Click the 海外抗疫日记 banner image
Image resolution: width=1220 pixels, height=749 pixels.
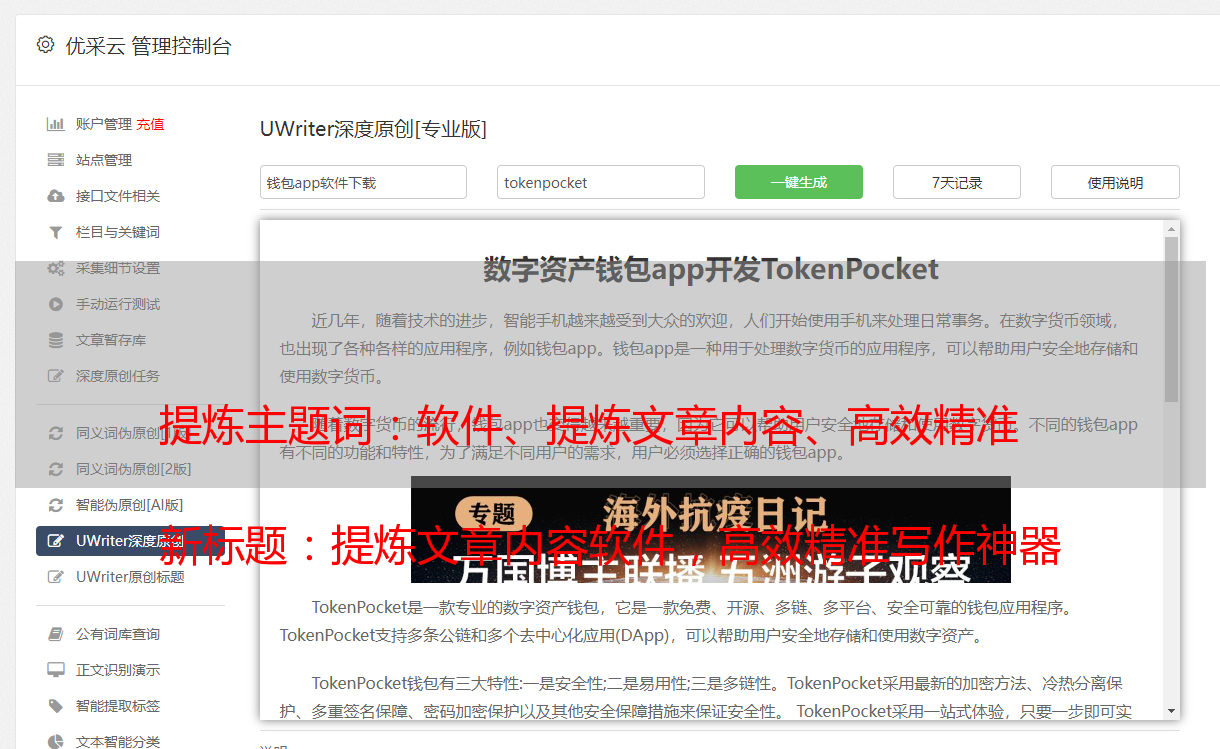711,529
